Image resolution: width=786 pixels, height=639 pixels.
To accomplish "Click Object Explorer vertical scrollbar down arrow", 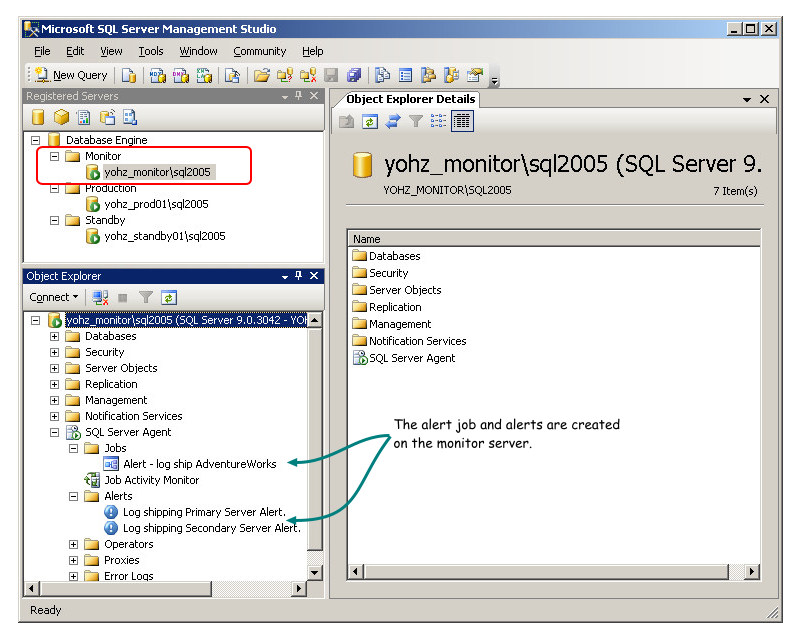I will (x=314, y=572).
